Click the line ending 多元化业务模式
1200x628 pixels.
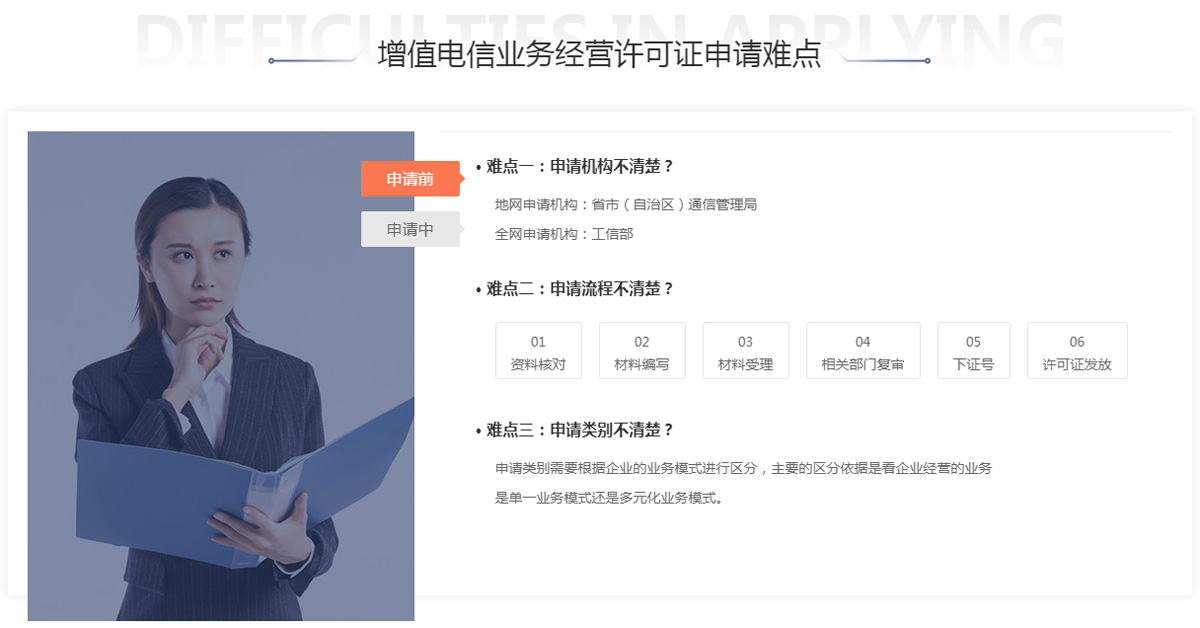coord(609,498)
